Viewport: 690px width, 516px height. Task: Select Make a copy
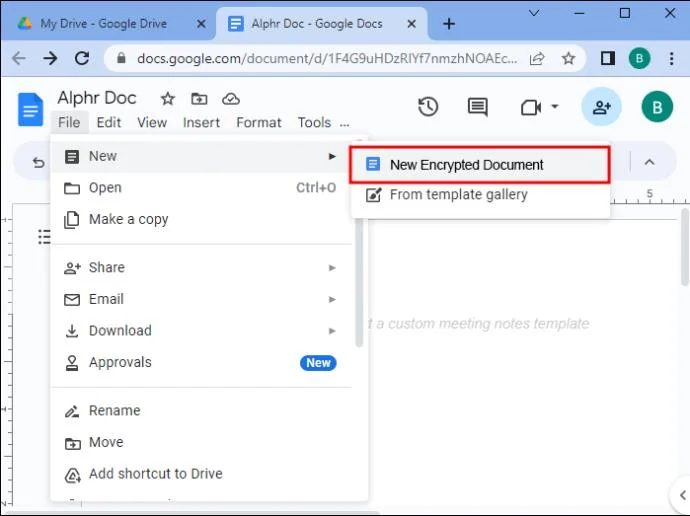point(202,219)
